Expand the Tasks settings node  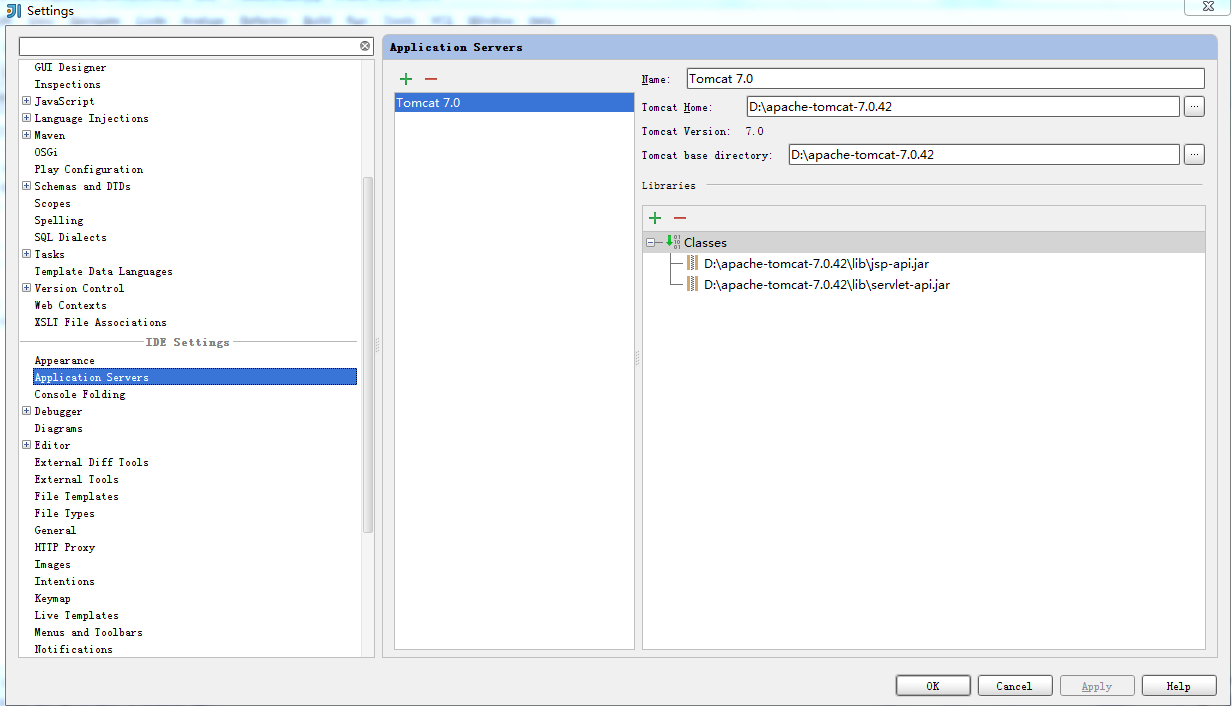(x=26, y=254)
